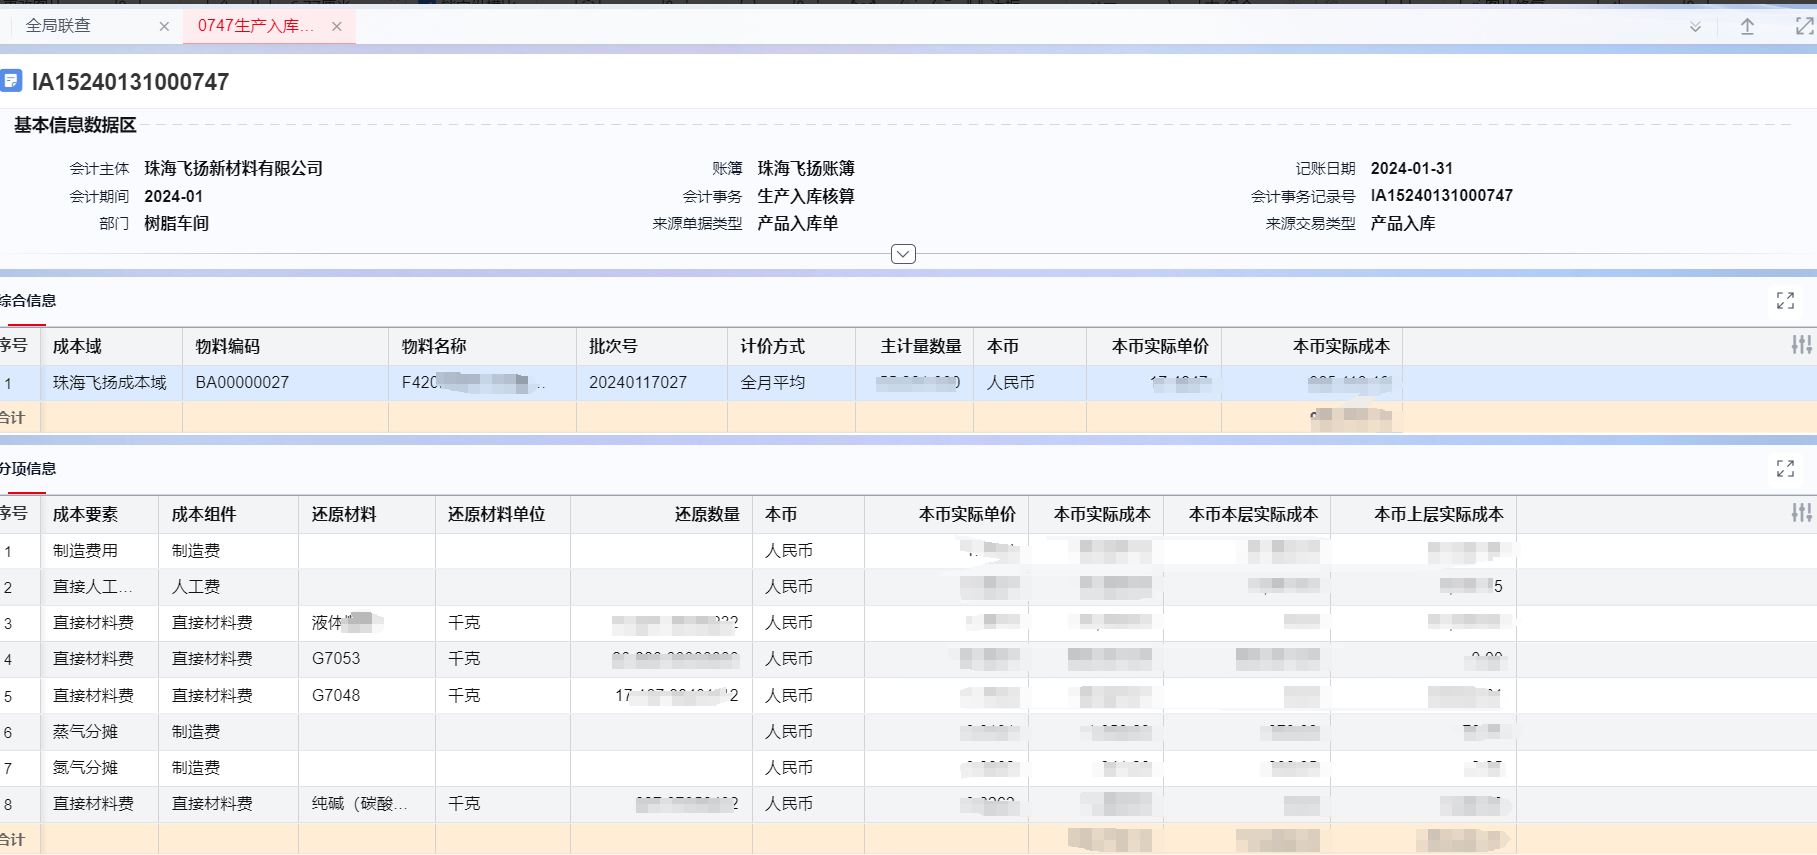
Task: Close the 全局联查 tab
Action: (x=164, y=27)
